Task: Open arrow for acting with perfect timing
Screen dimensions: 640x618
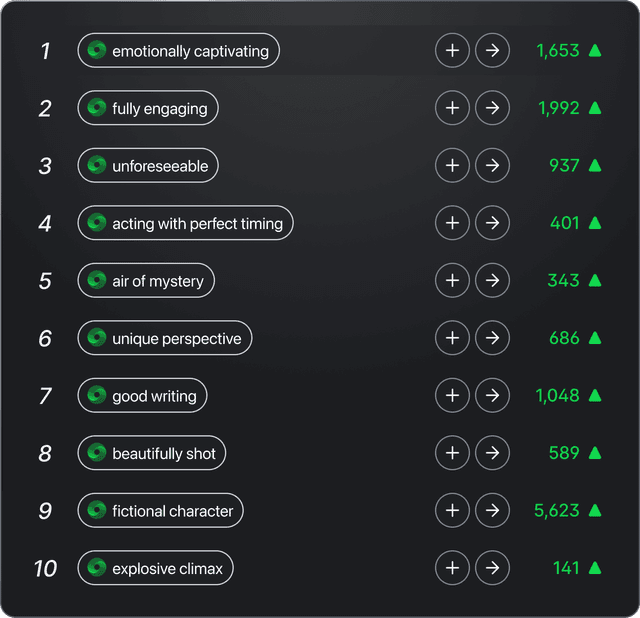Action: coord(492,223)
